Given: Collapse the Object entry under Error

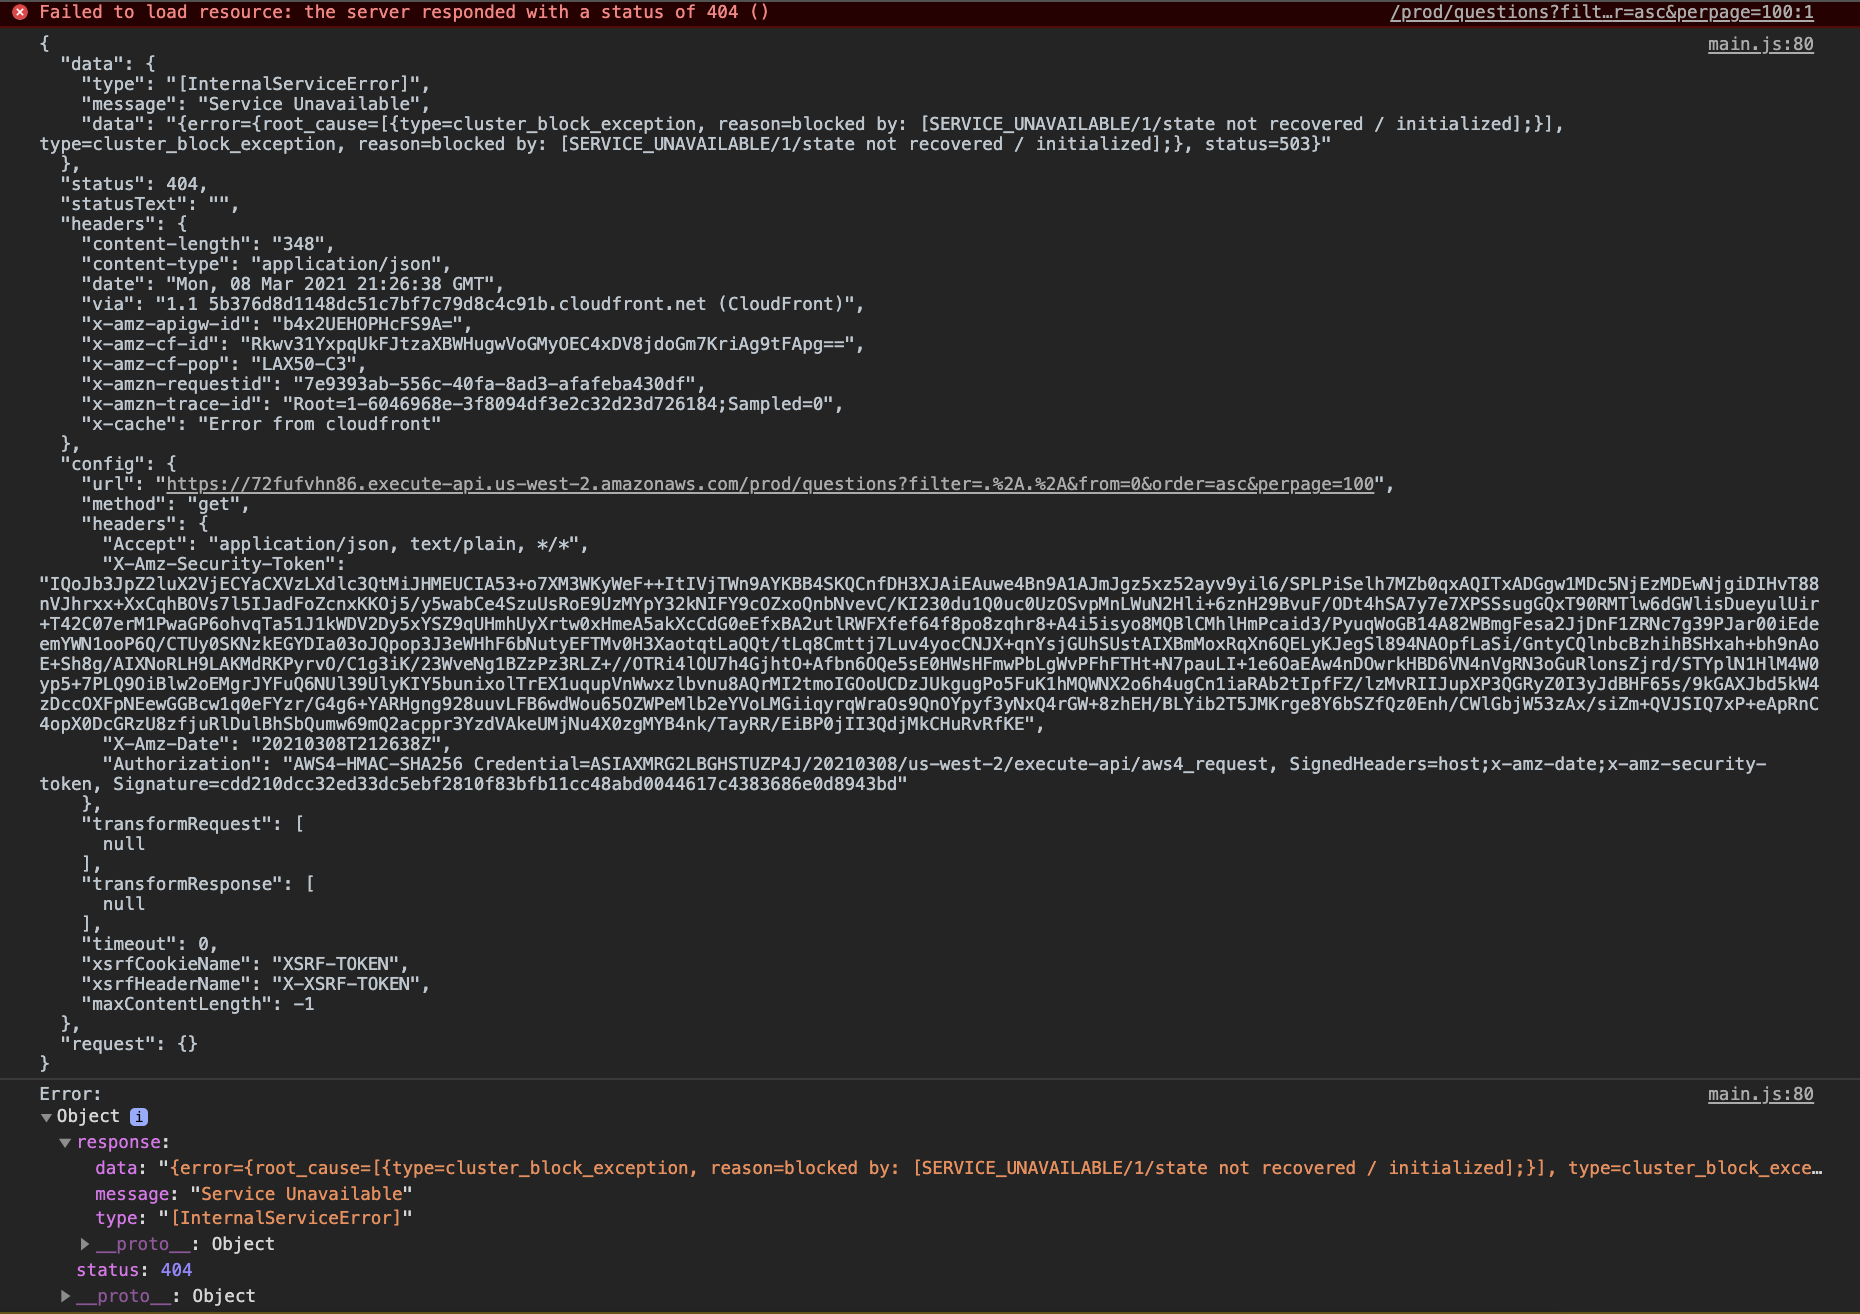Looking at the screenshot, I should 47,1116.
